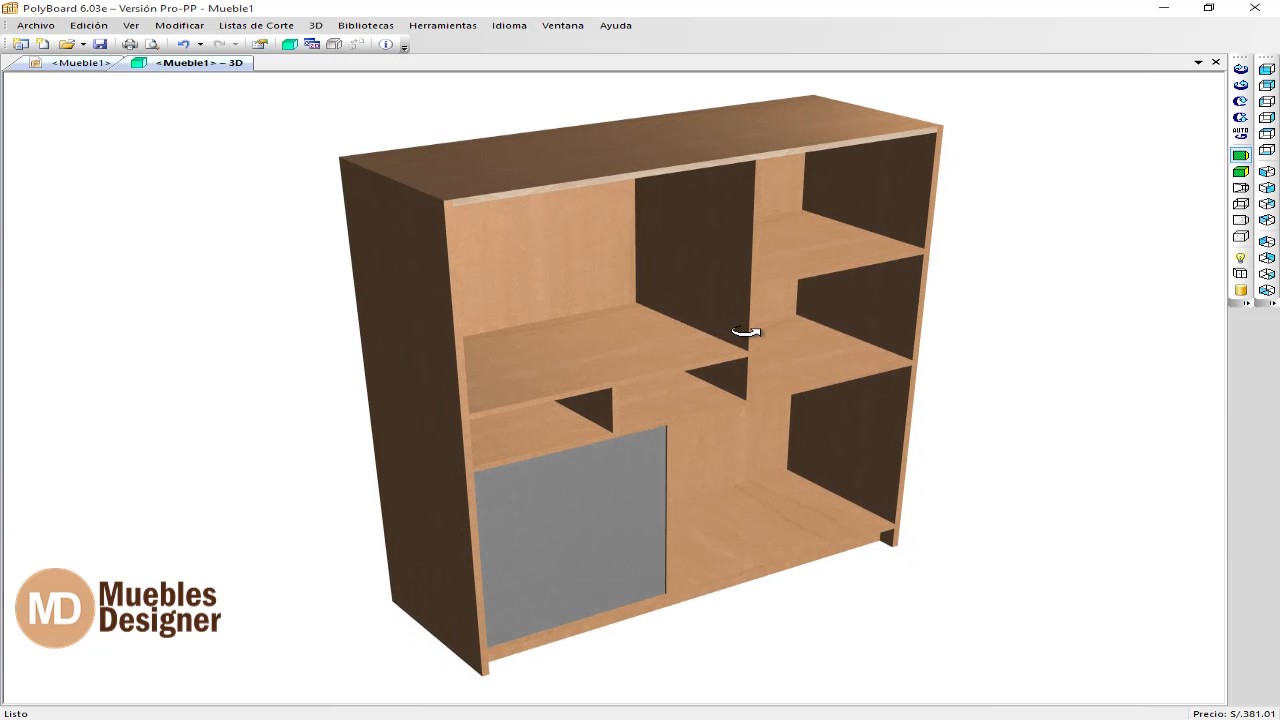Open the document tab list dropdown arrow
This screenshot has height=720, width=1280.
(1198, 62)
